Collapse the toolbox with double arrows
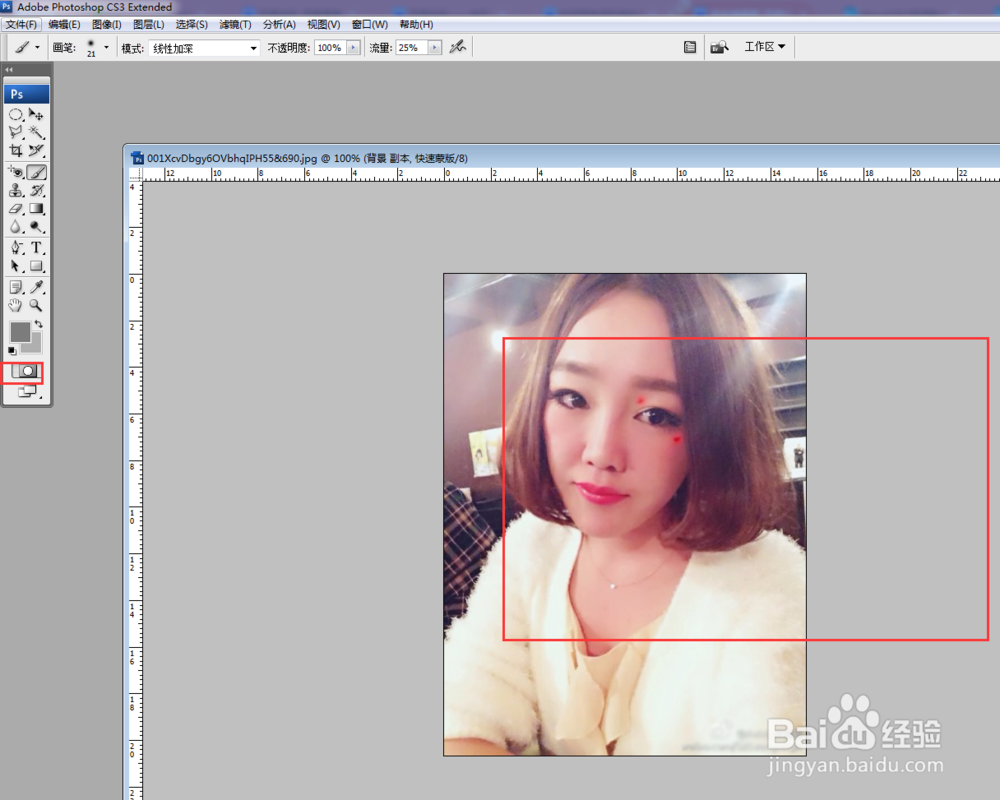This screenshot has height=800, width=1000. click(x=9, y=69)
